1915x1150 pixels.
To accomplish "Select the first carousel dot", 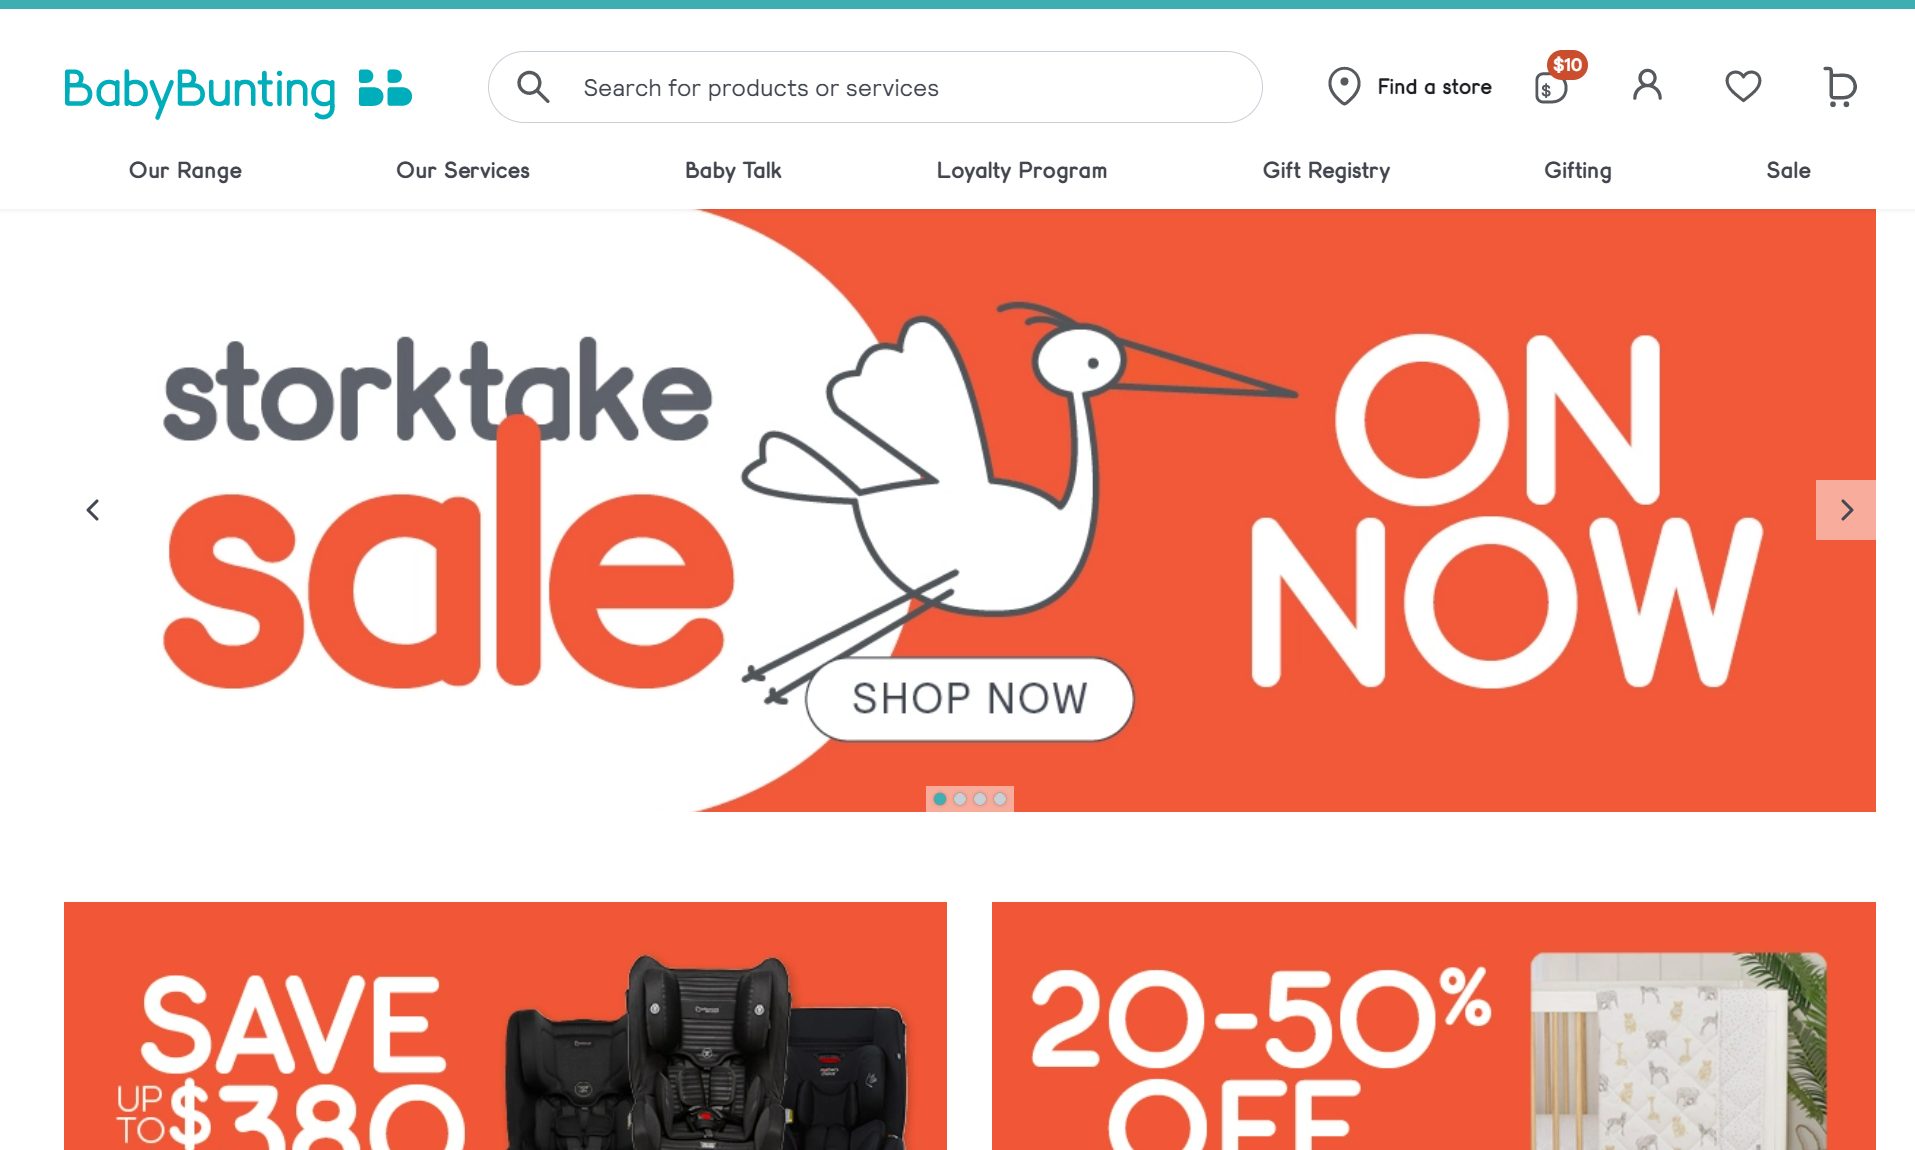I will 940,799.
